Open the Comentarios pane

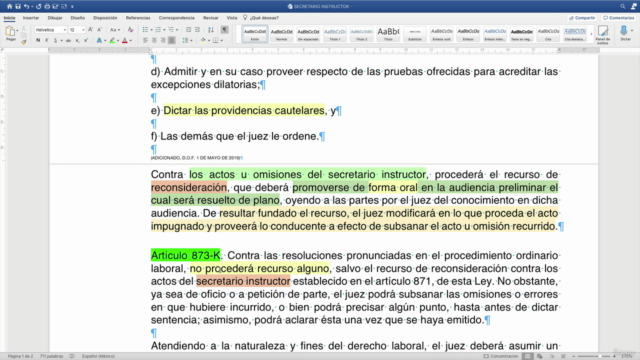click(618, 18)
